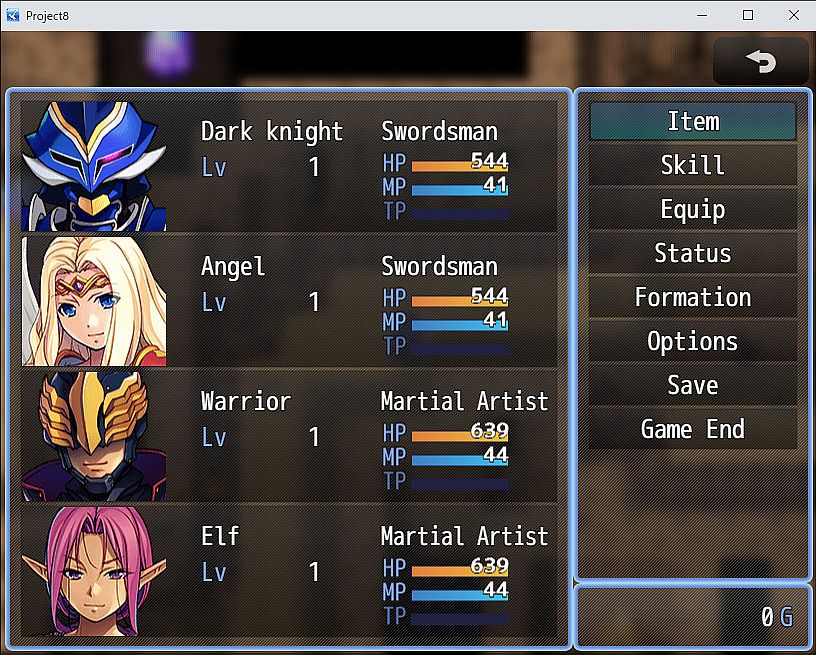This screenshot has height=655, width=816.
Task: Choose Save from the menu
Action: tap(693, 385)
